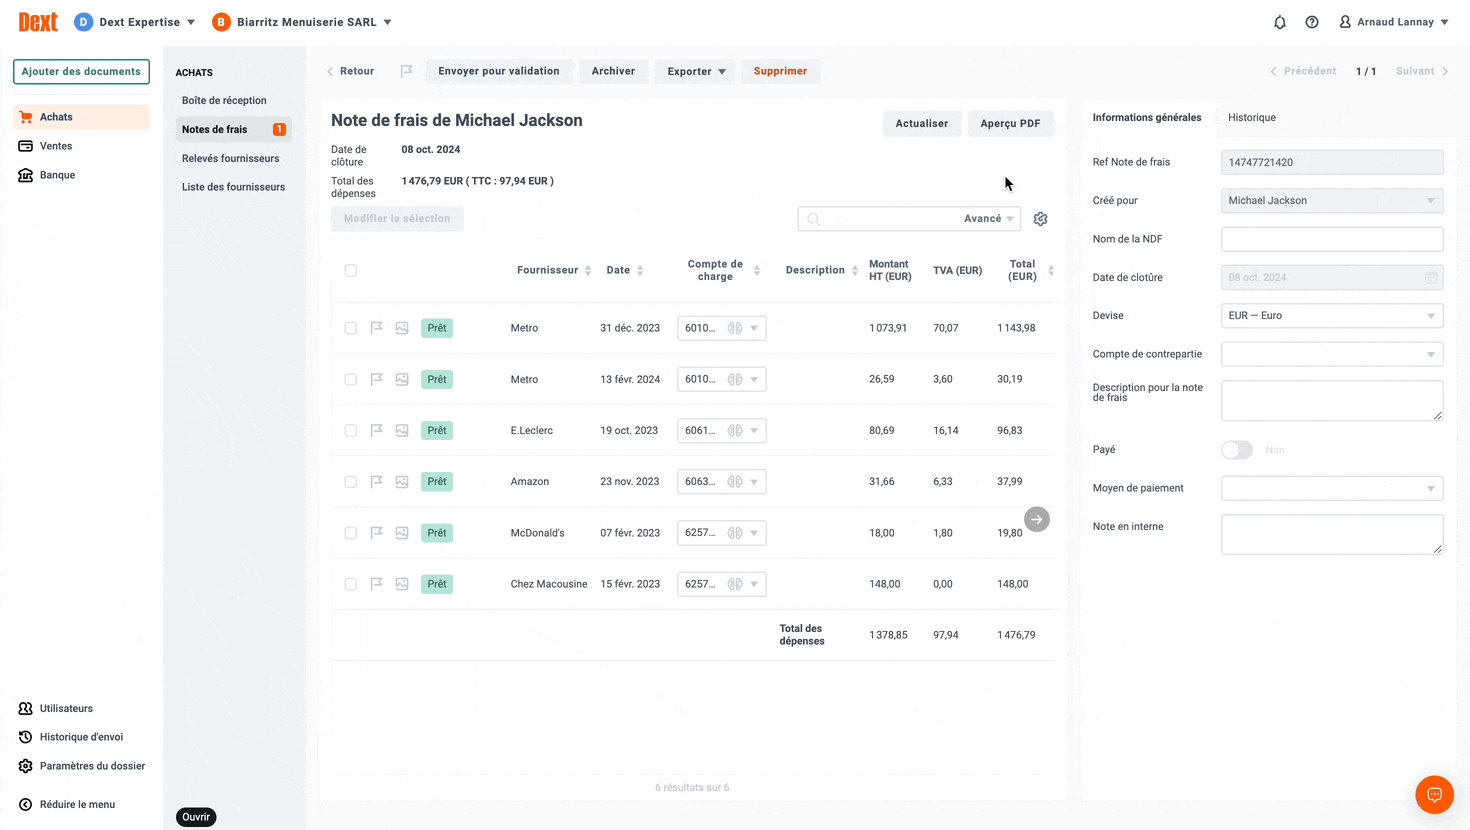Open the help question mark icon

click(x=1312, y=22)
